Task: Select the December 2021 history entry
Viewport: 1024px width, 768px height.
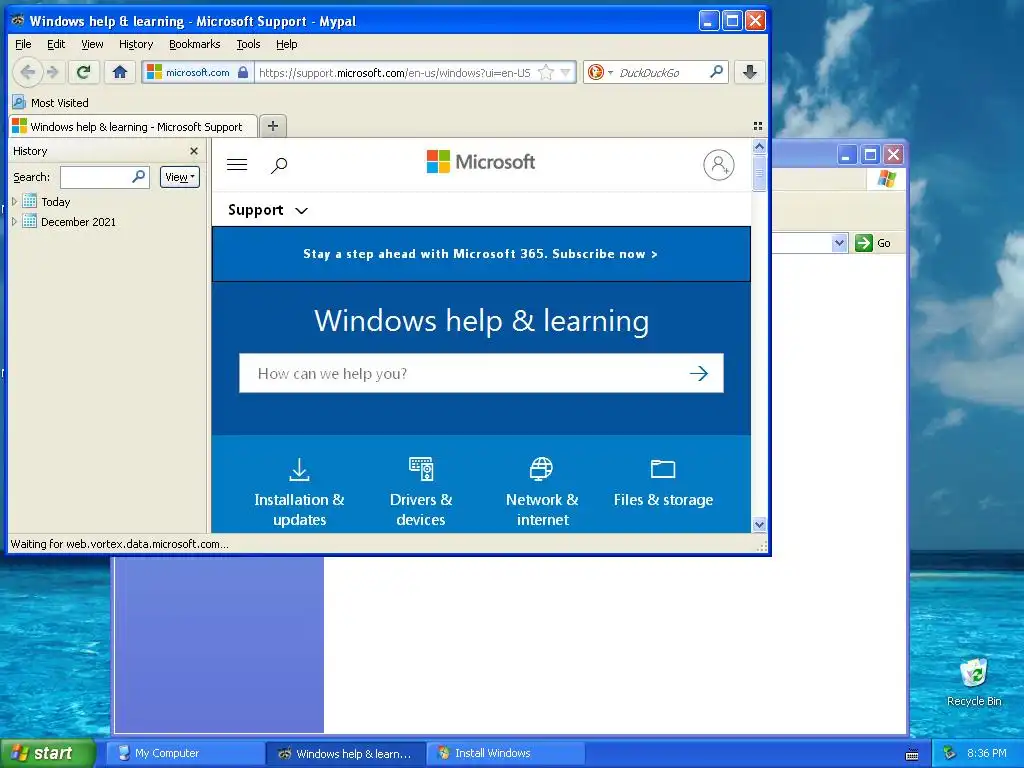Action: point(78,221)
